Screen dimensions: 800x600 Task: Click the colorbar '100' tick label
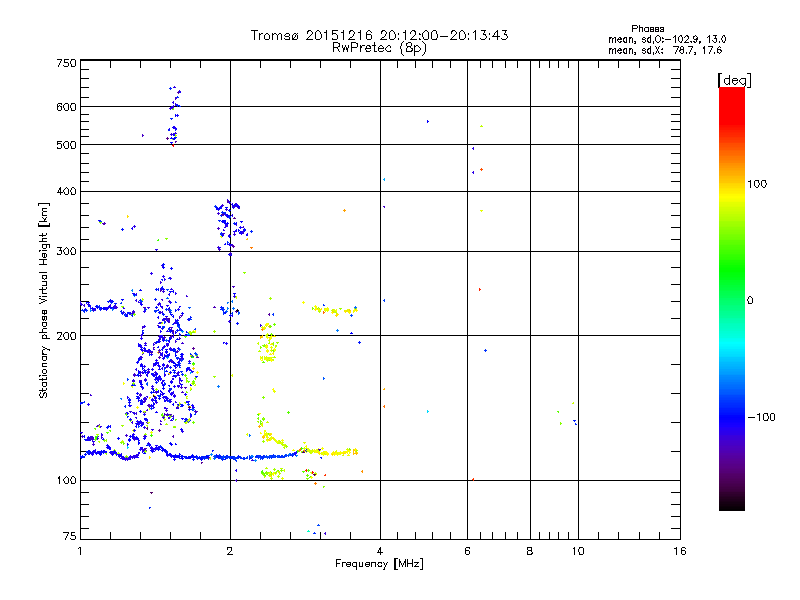(x=757, y=184)
